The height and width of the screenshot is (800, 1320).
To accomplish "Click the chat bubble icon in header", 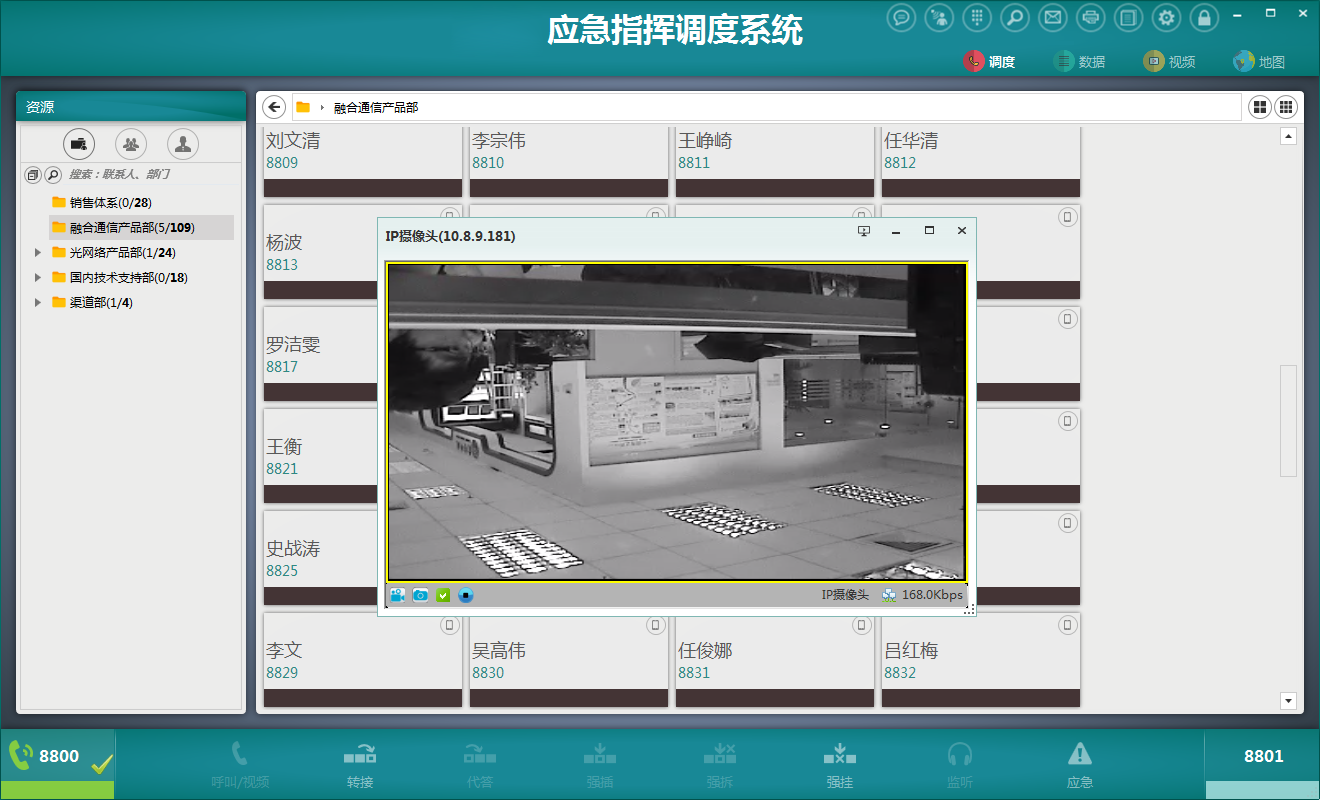I will point(901,18).
